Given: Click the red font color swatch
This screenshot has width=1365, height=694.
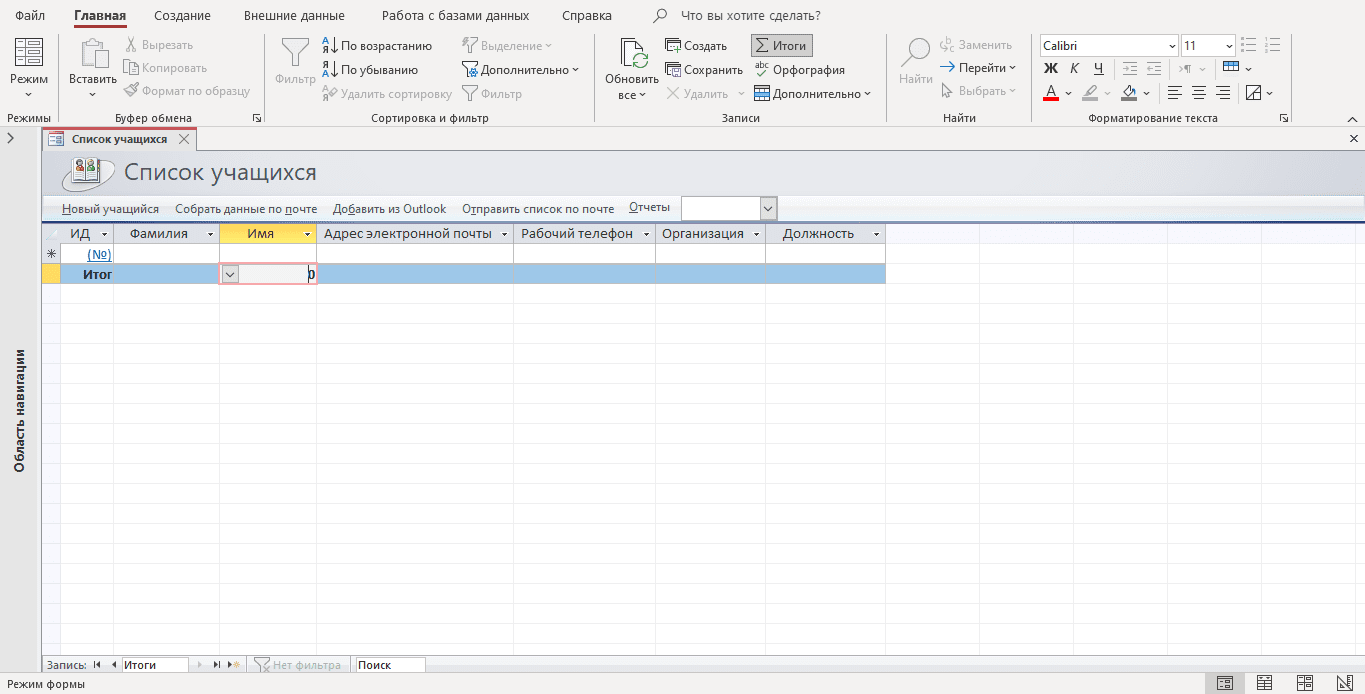Looking at the screenshot, I should (1051, 93).
